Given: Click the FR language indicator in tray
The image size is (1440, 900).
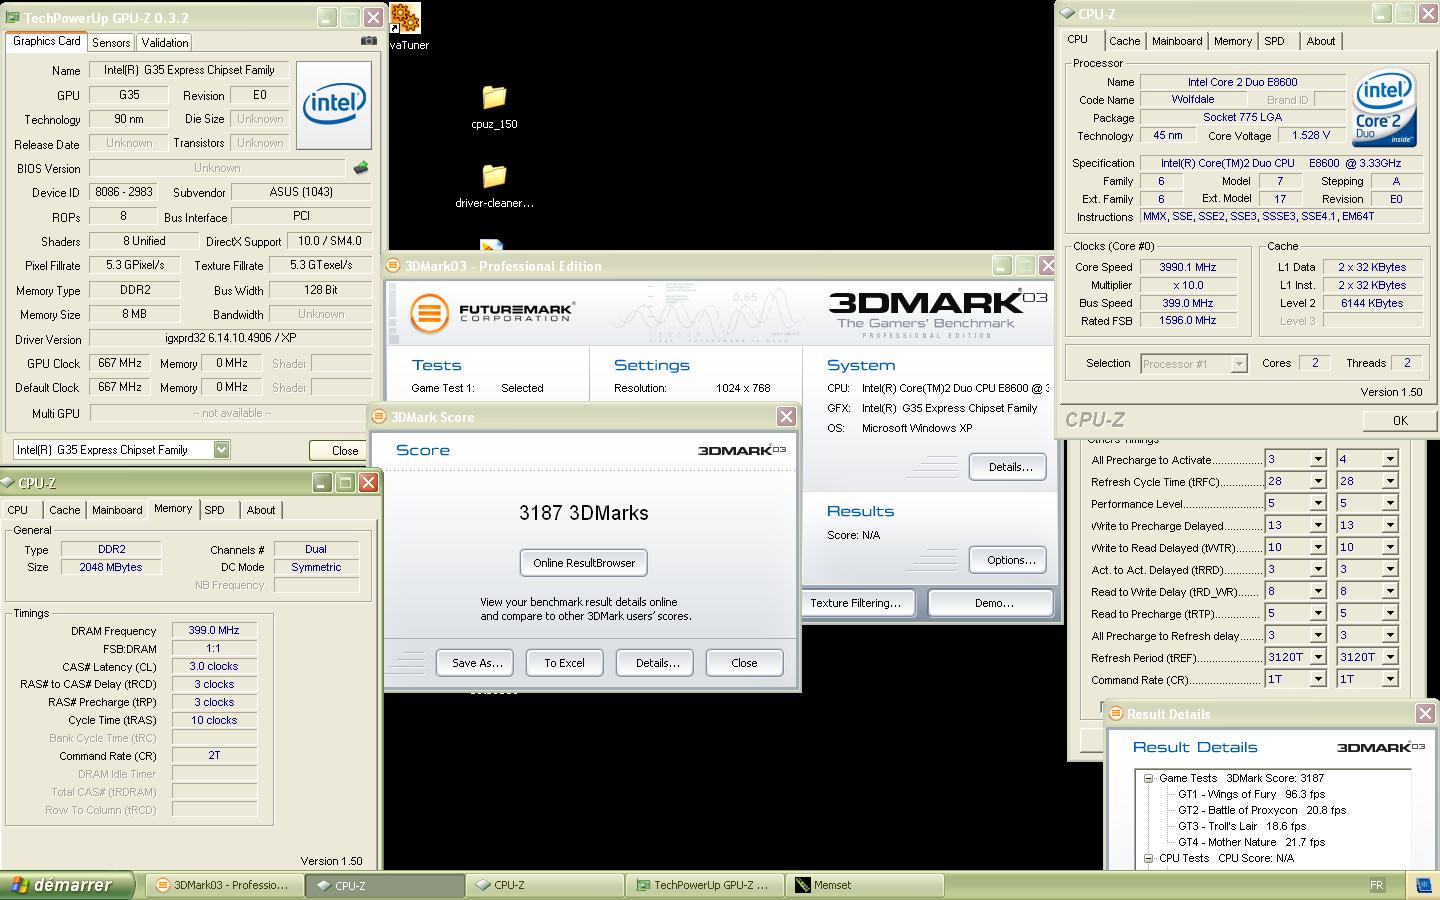Looking at the screenshot, I should pyautogui.click(x=1376, y=885).
